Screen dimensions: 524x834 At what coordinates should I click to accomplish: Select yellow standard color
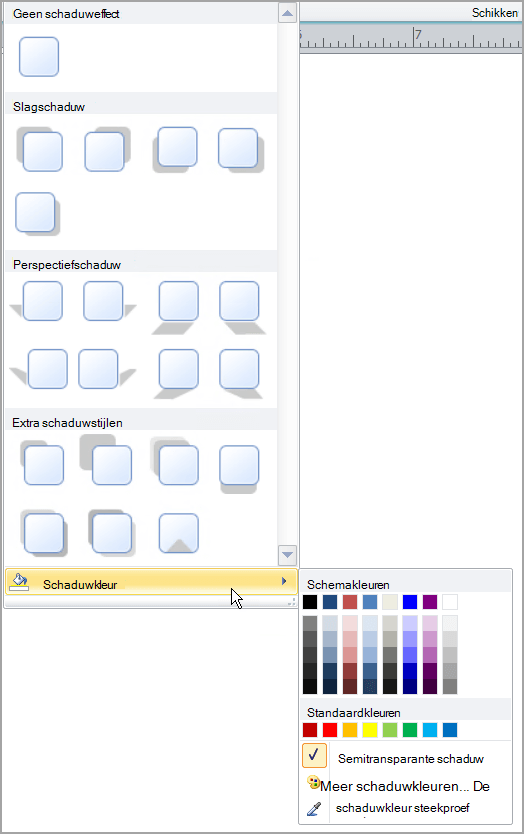click(370, 730)
